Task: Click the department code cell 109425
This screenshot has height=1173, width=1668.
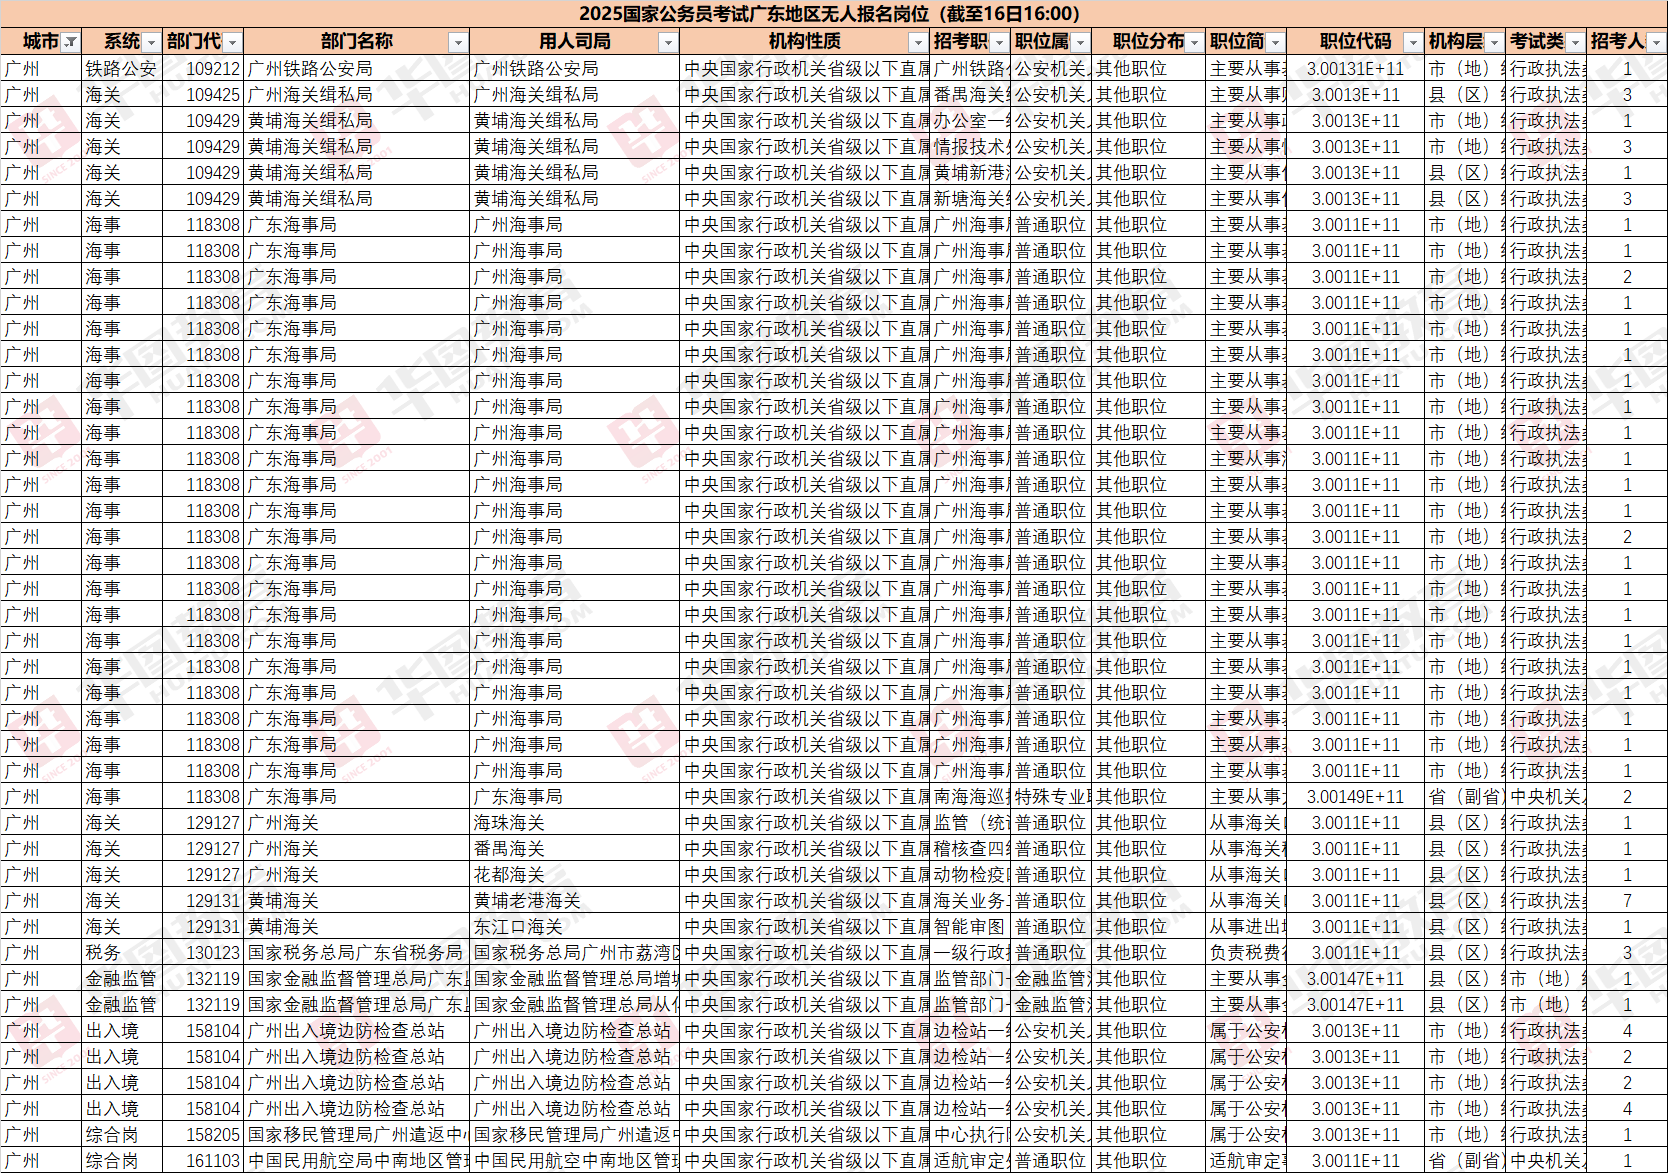Action: pyautogui.click(x=203, y=95)
